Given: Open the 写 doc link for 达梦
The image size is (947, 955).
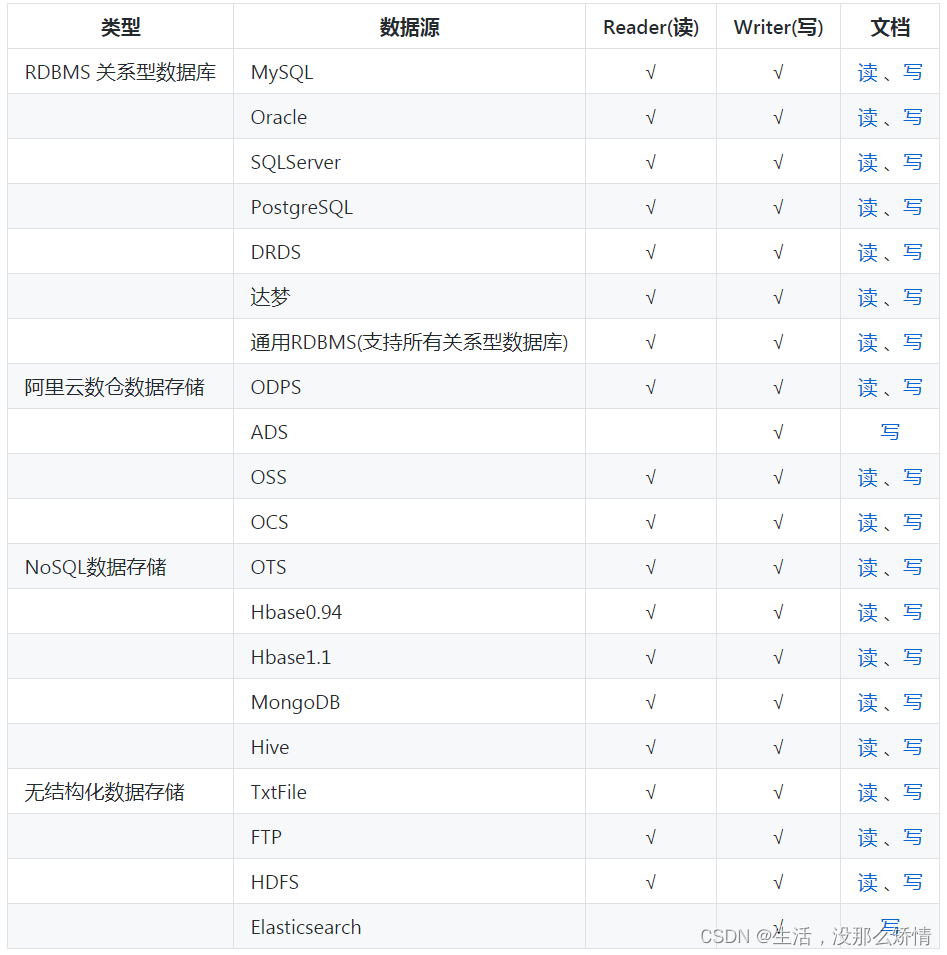Looking at the screenshot, I should click(x=912, y=297).
